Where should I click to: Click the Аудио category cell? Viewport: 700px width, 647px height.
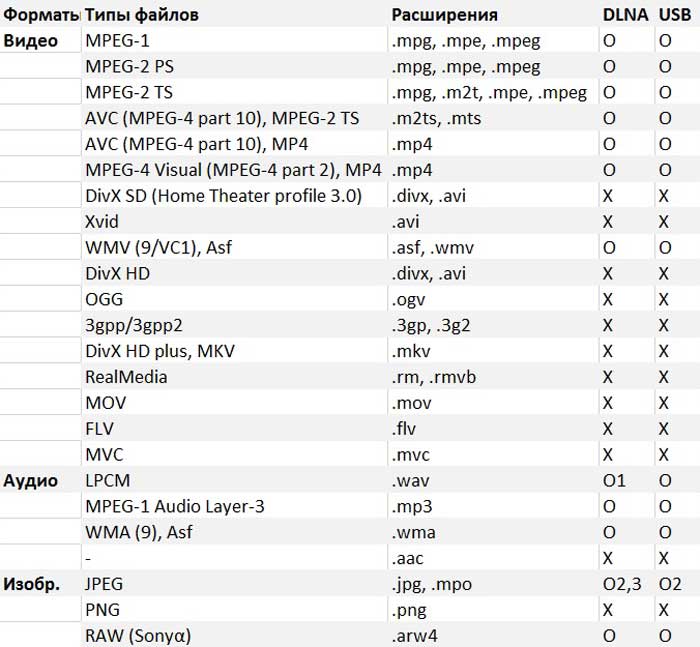pyautogui.click(x=40, y=480)
